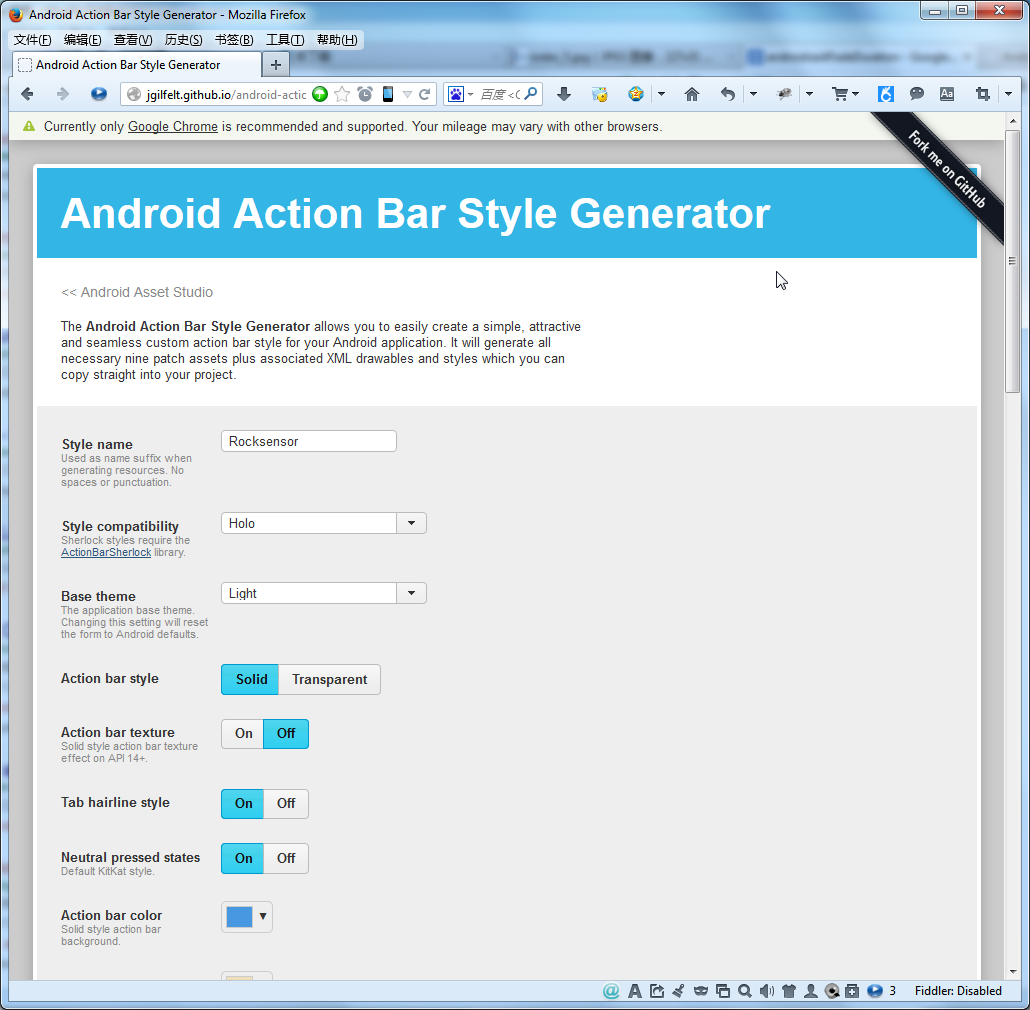Open the ActionBarSherlock link

[x=106, y=553]
